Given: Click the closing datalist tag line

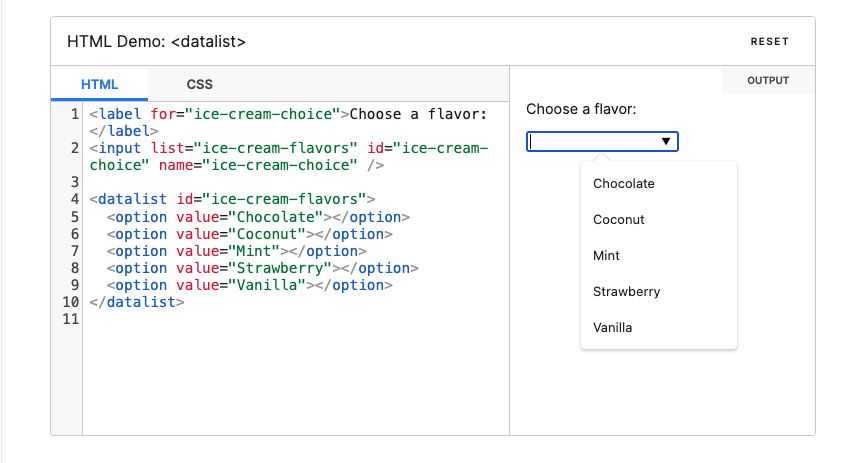Looking at the screenshot, I should pyautogui.click(x=136, y=302).
